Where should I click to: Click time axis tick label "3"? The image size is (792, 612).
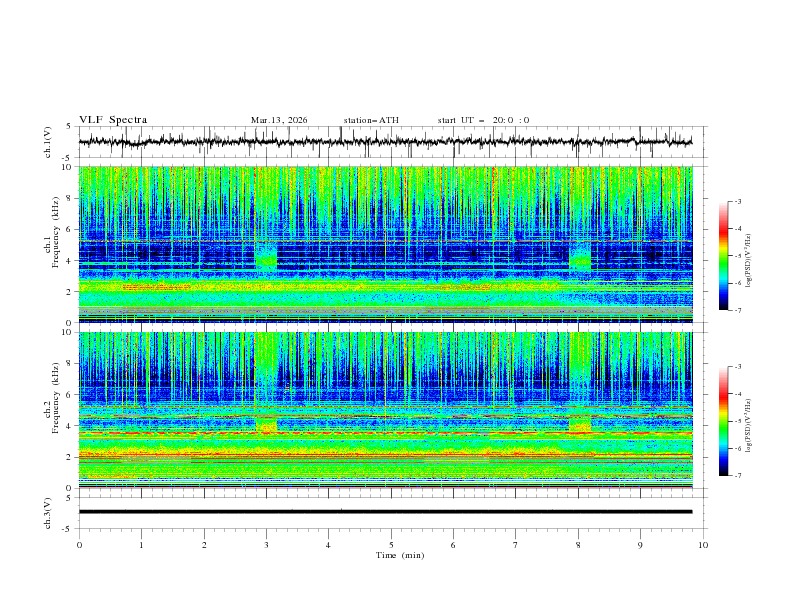pyautogui.click(x=266, y=545)
